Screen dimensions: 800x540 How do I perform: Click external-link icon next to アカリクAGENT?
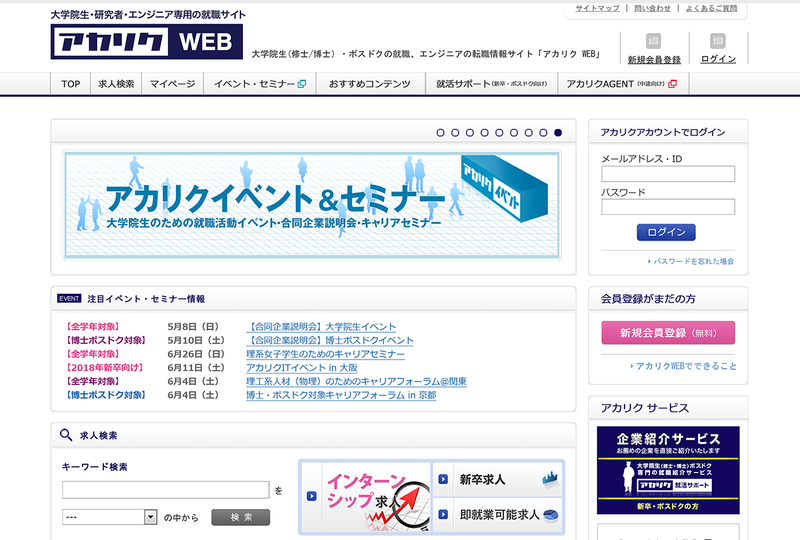pos(672,84)
